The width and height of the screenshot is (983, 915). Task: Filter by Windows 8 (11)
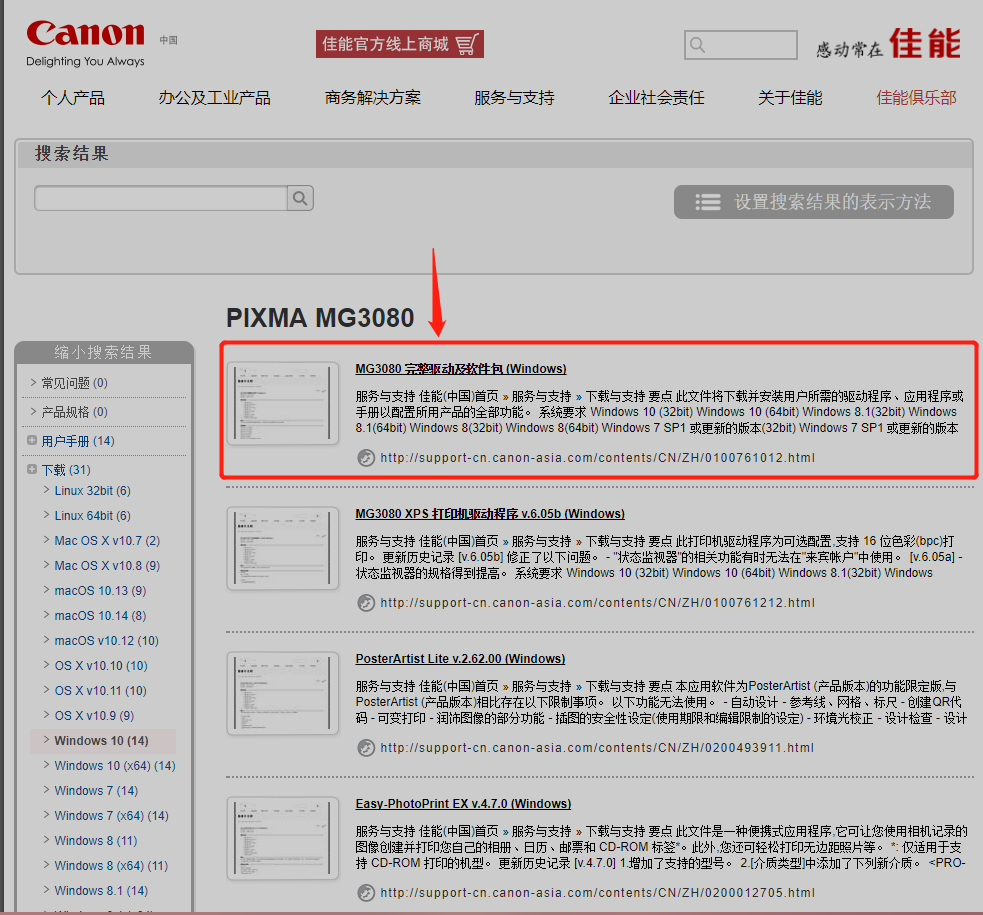coord(96,841)
